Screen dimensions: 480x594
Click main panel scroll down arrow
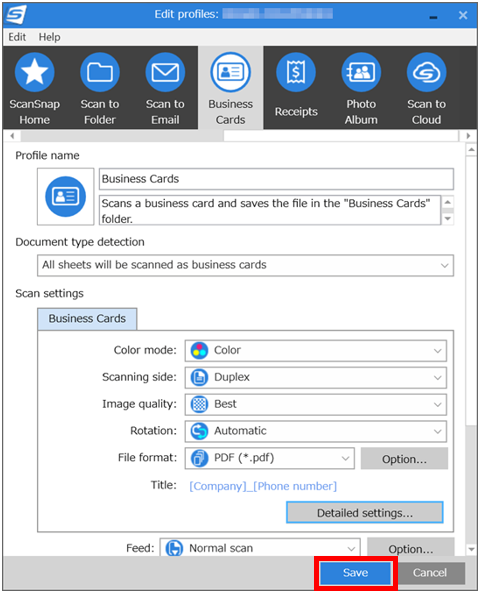[471, 549]
